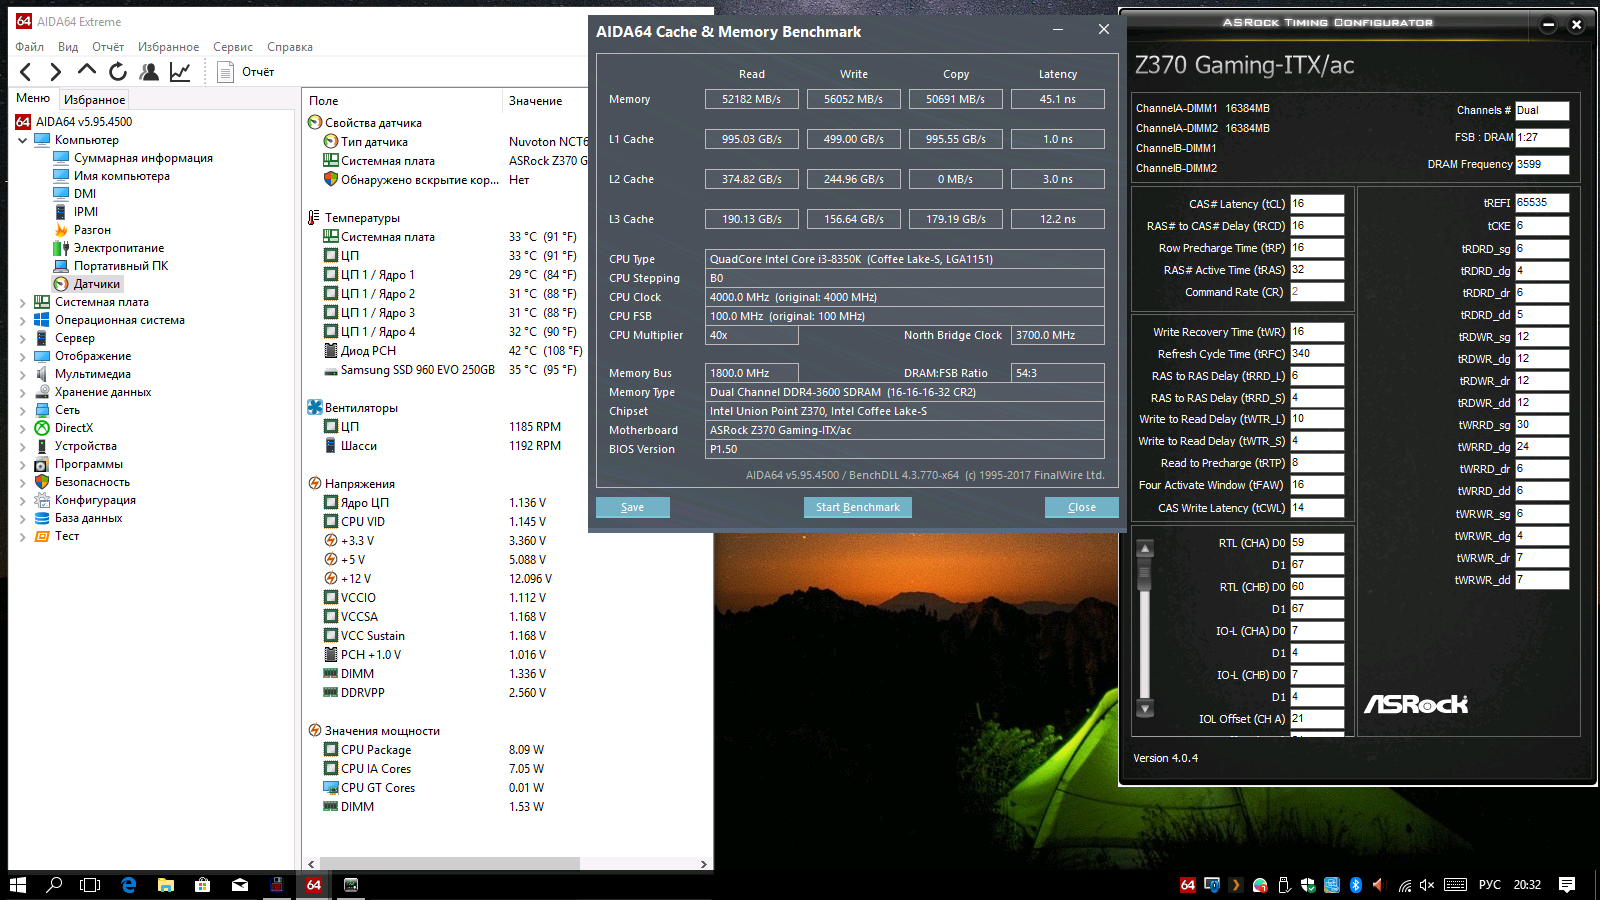Click the Тест tree icon
Screen dimensions: 1600x900
pos(42,536)
